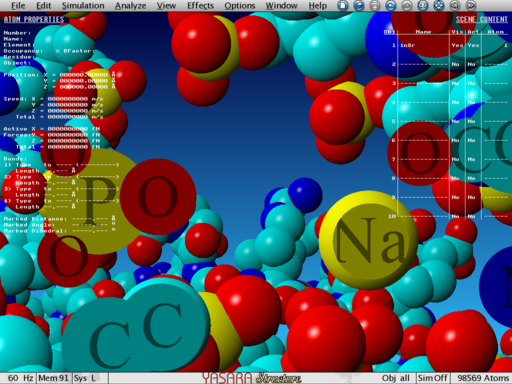Toggle Act 'No' for object 2

[x=471, y=64]
